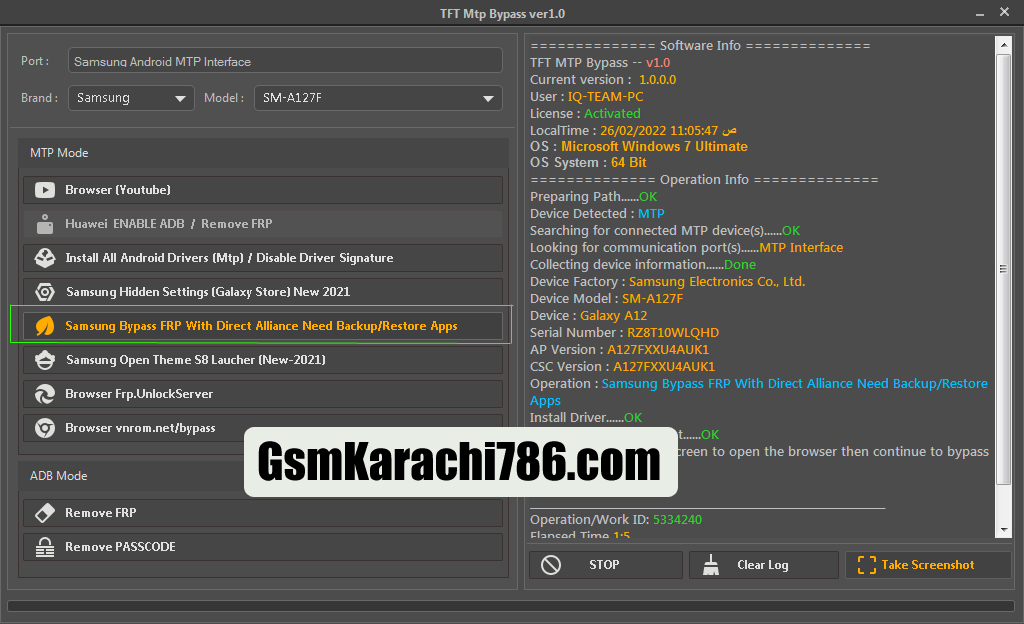Viewport: 1024px width, 624px height.
Task: Click the Chrome icon beside Browser vnrom.net/bypass
Action: [x=45, y=428]
